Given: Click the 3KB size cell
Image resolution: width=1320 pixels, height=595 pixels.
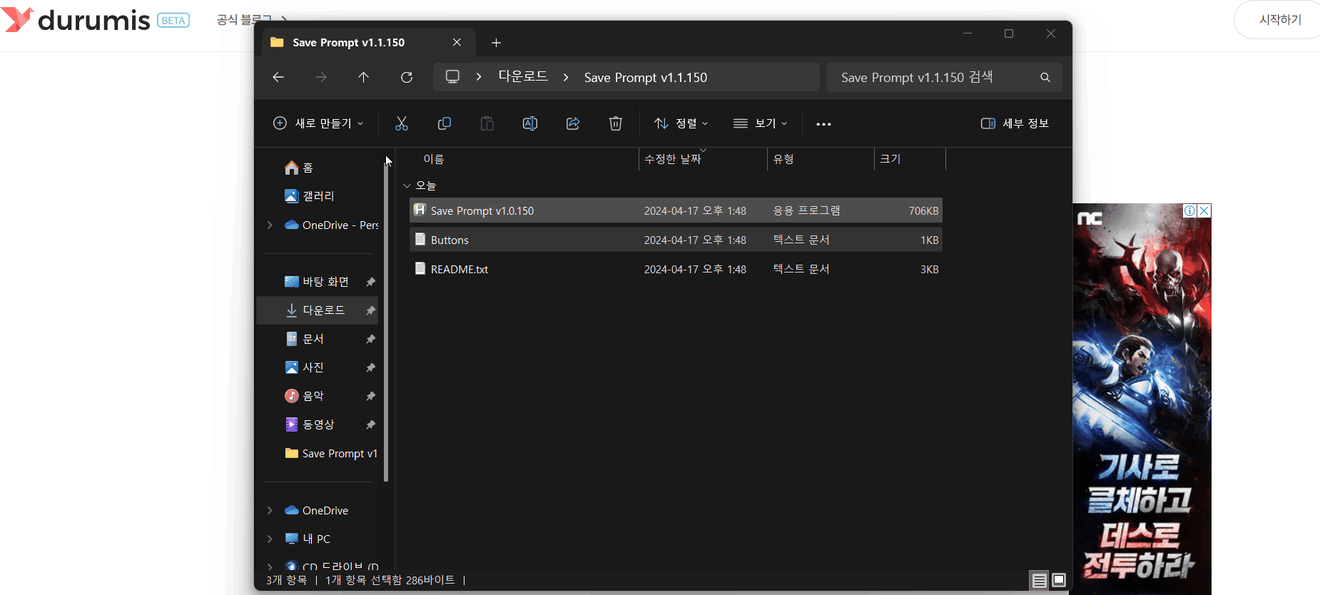Looking at the screenshot, I should 929,269.
